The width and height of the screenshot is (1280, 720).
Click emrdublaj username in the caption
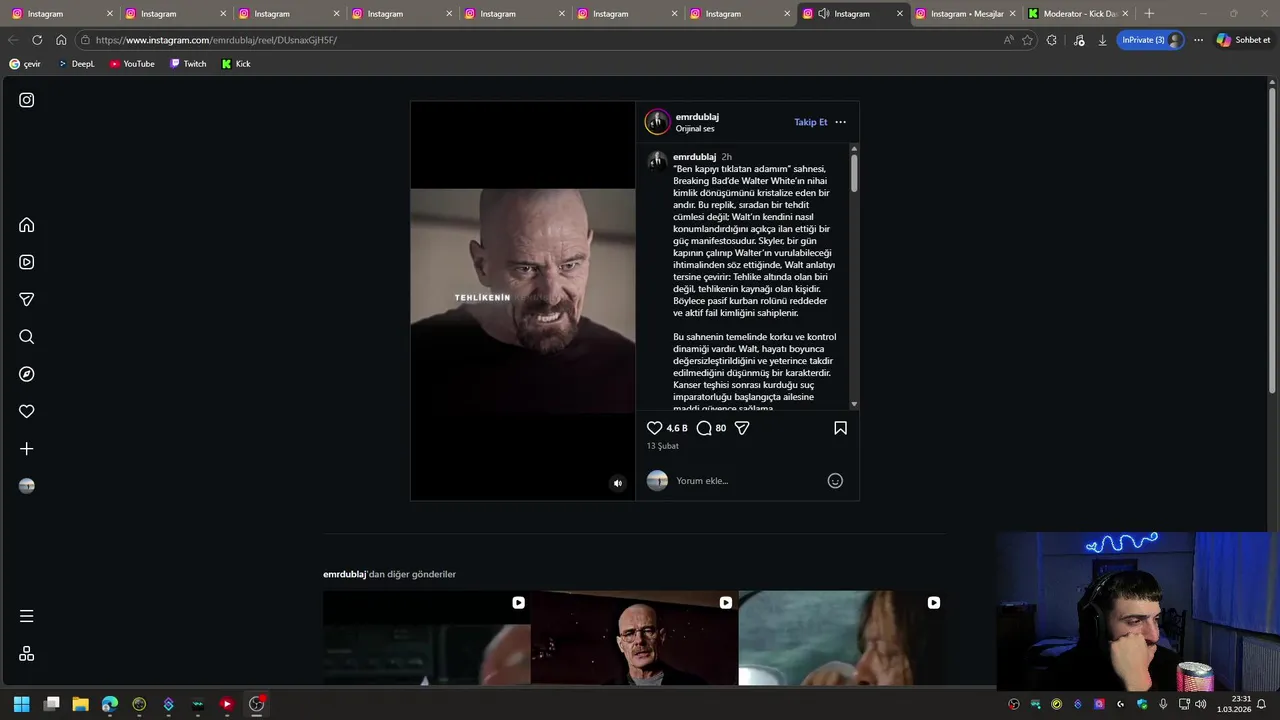pos(694,157)
